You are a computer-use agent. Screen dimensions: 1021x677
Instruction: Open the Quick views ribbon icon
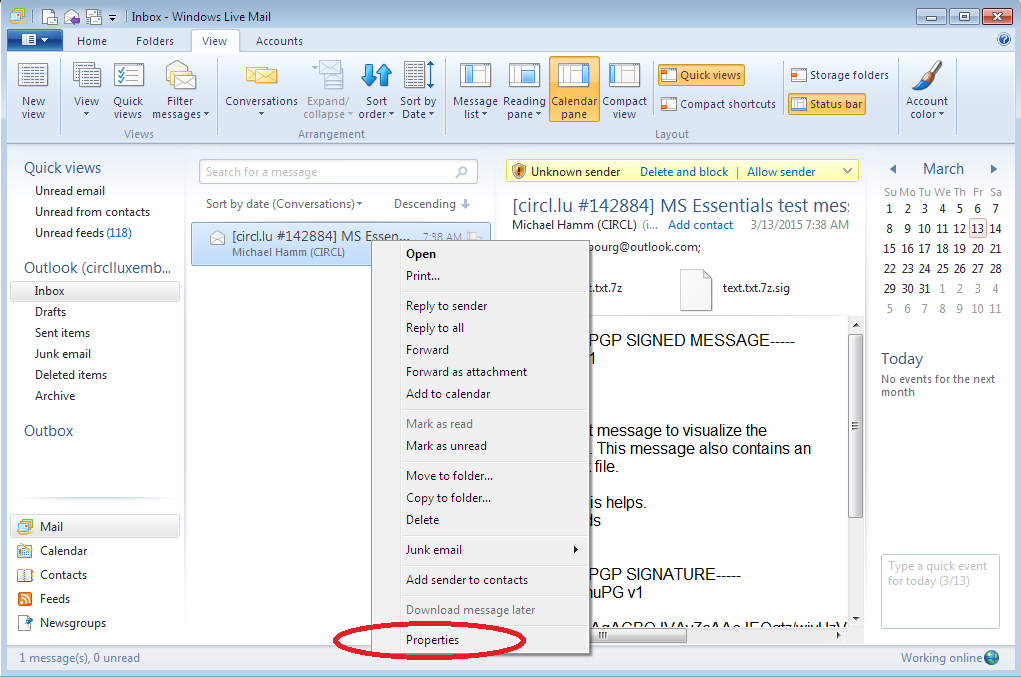pyautogui.click(x=128, y=77)
